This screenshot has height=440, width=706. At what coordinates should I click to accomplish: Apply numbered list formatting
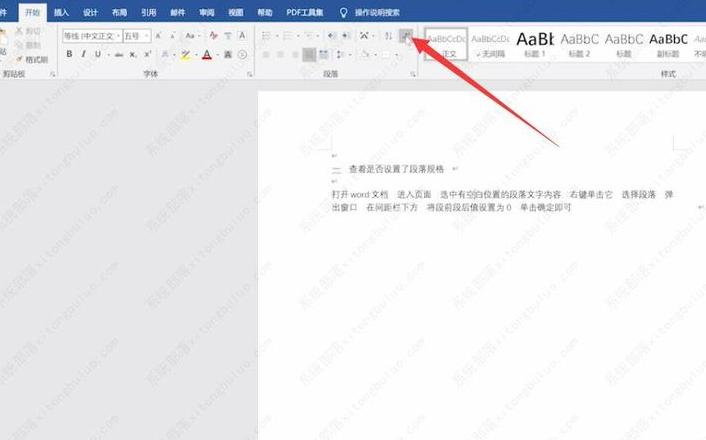click(287, 36)
